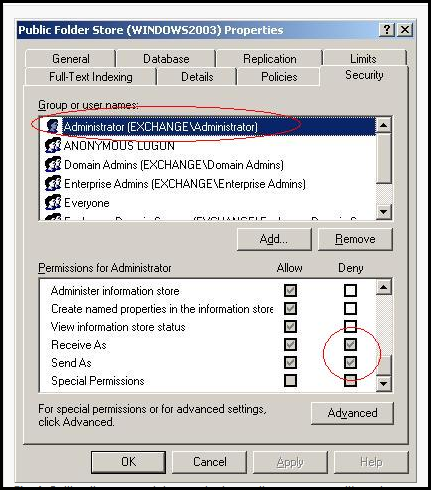This screenshot has height=490, width=431.
Task: Click the ANONYMOUS LOGON group icon
Action: tap(53, 145)
